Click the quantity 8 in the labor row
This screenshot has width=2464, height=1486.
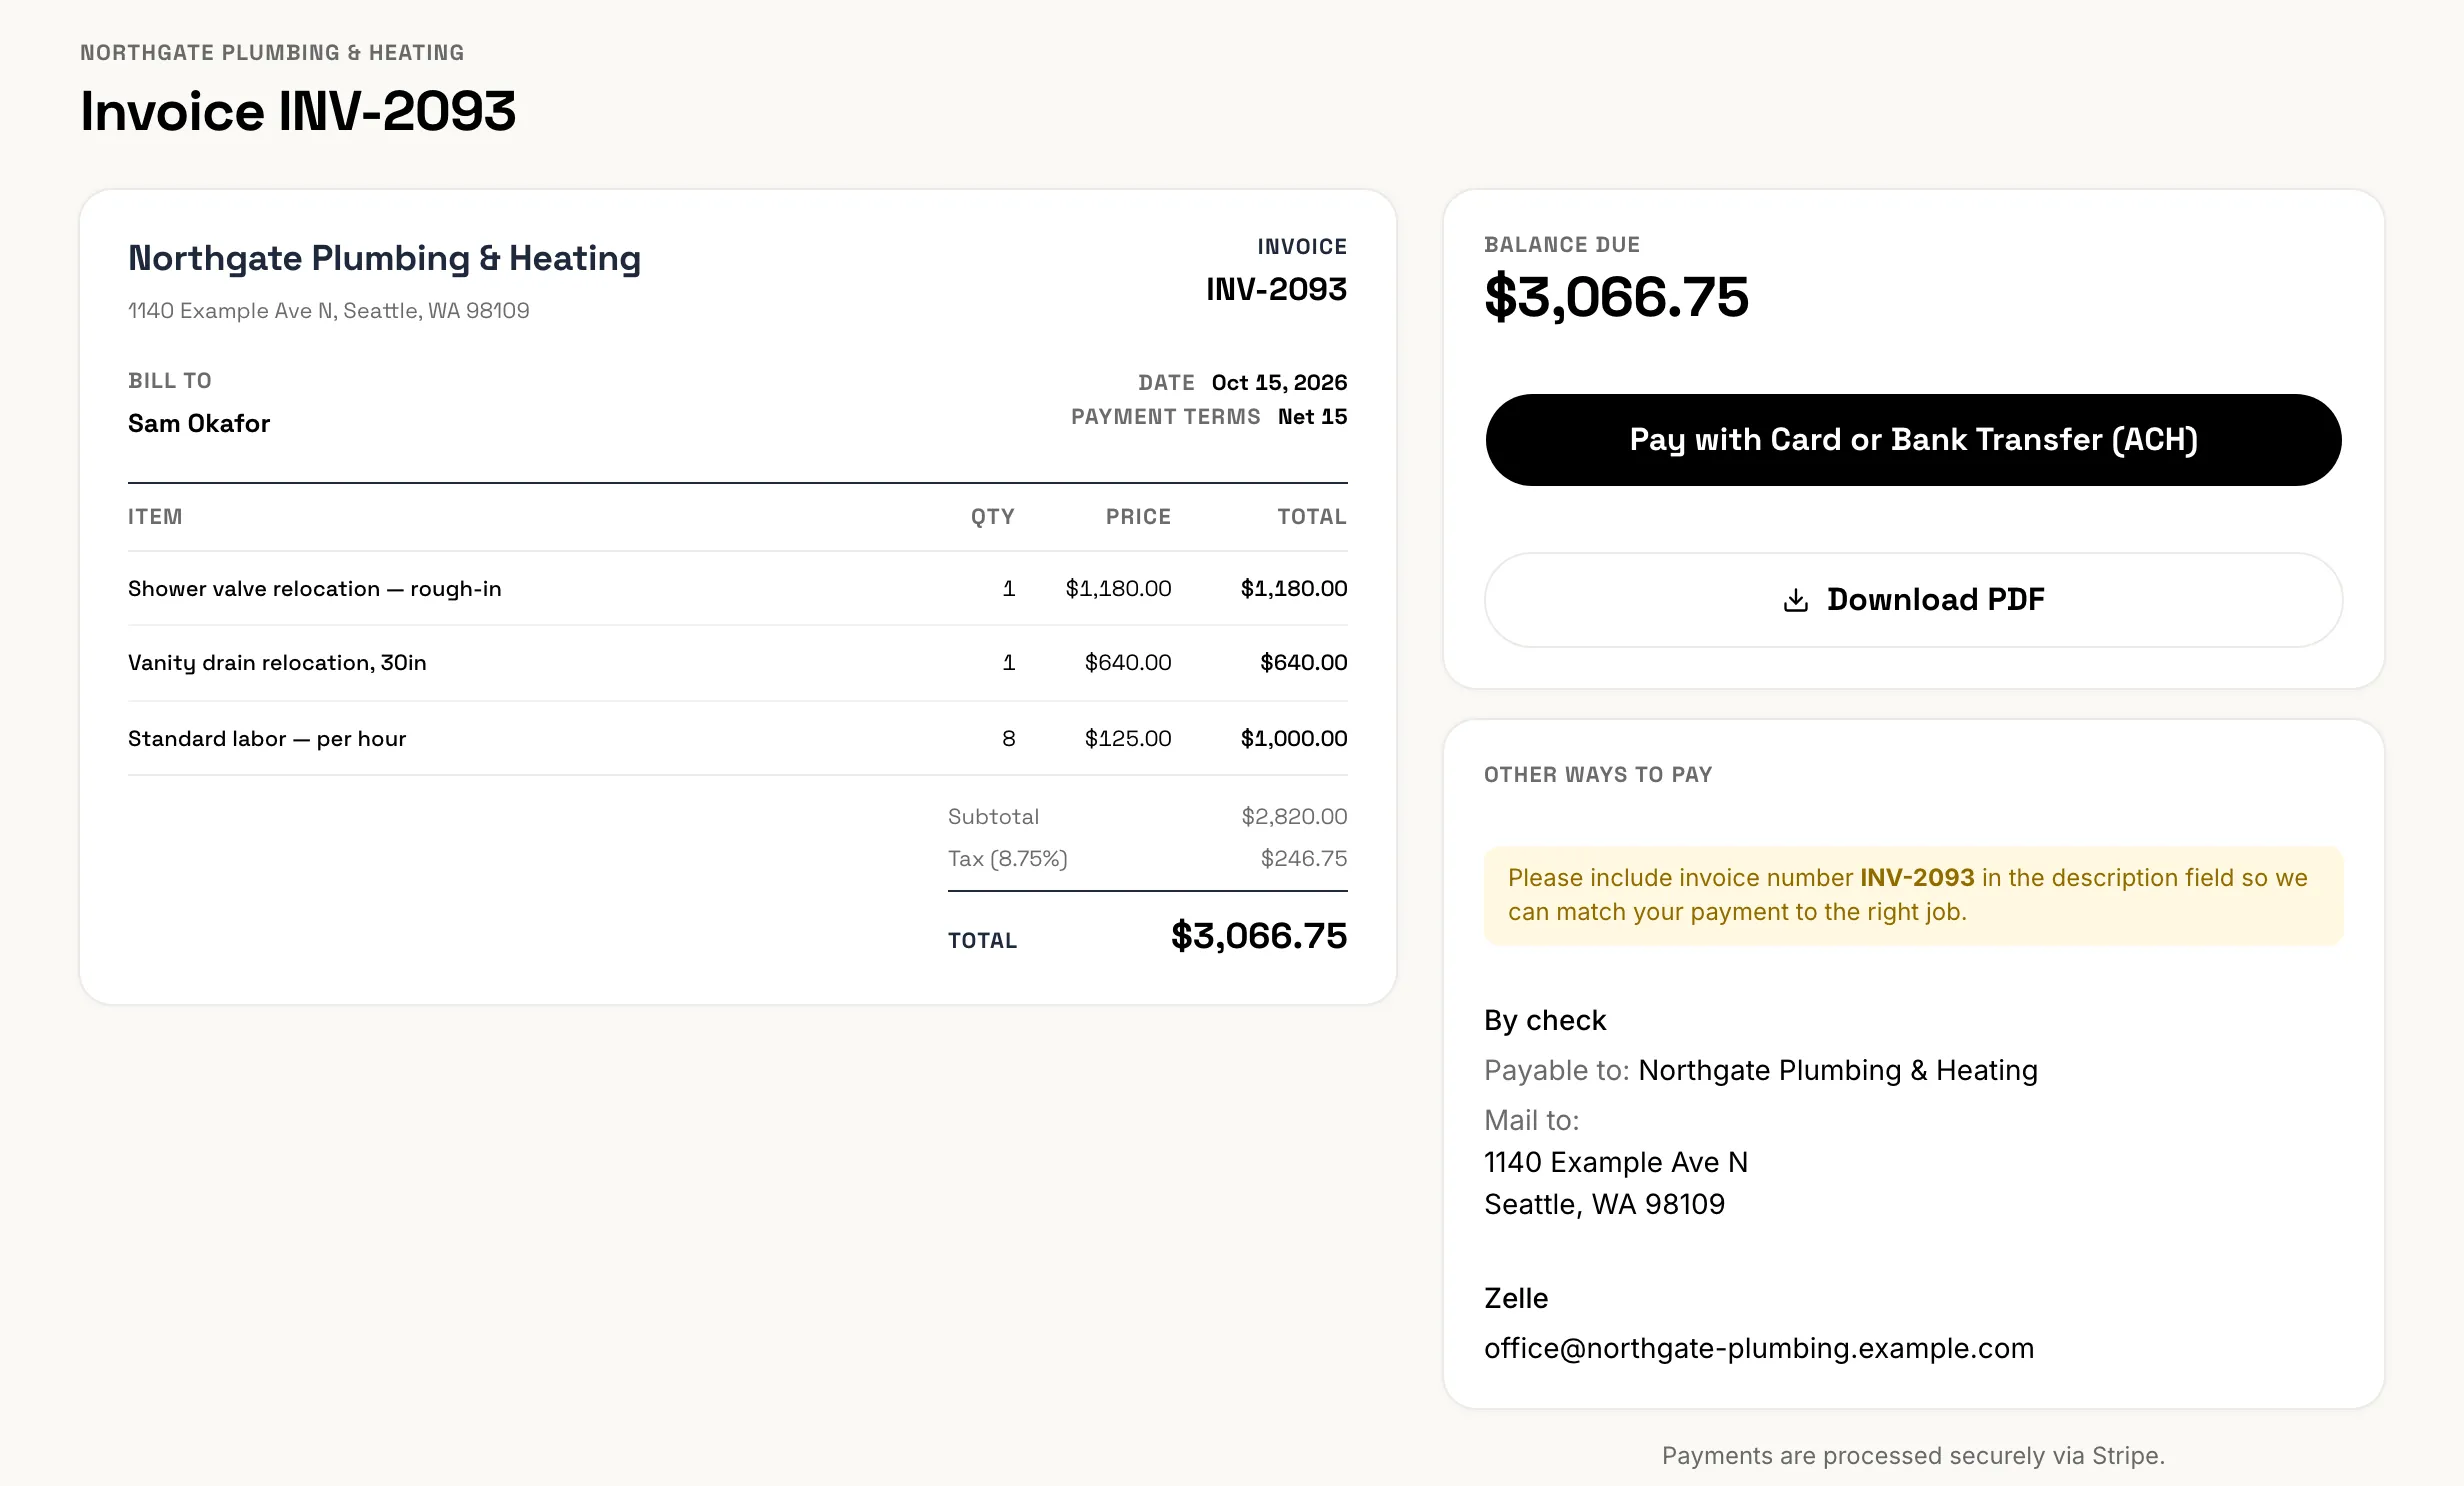pos(1008,738)
